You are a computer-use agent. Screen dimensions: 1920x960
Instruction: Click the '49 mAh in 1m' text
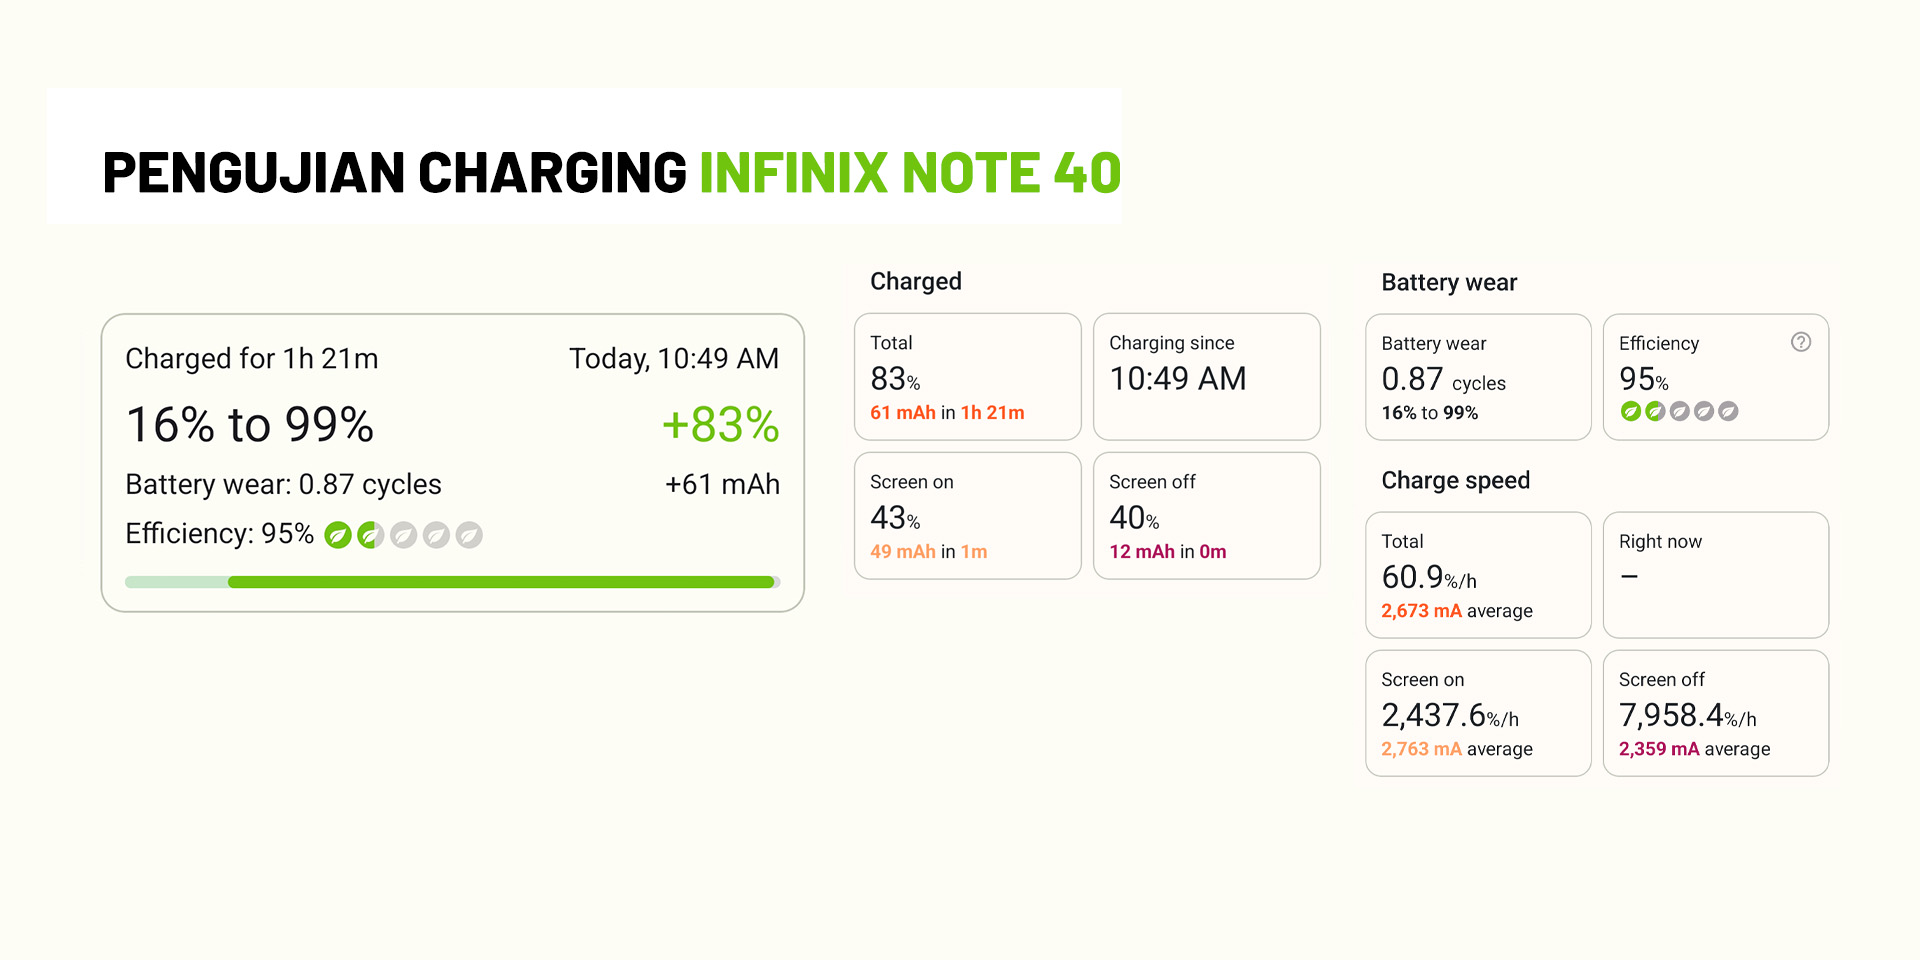(928, 551)
